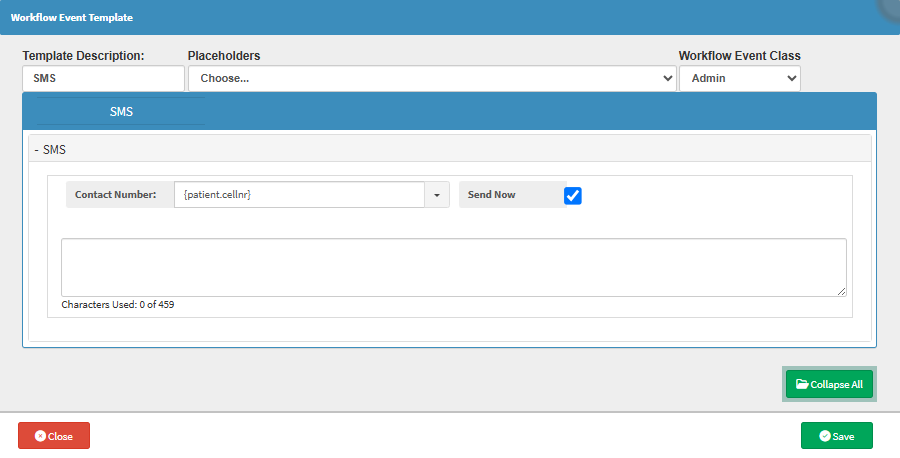The height and width of the screenshot is (458, 900).
Task: Click the Characters Used: 0 of 459 text
Action: point(118,305)
